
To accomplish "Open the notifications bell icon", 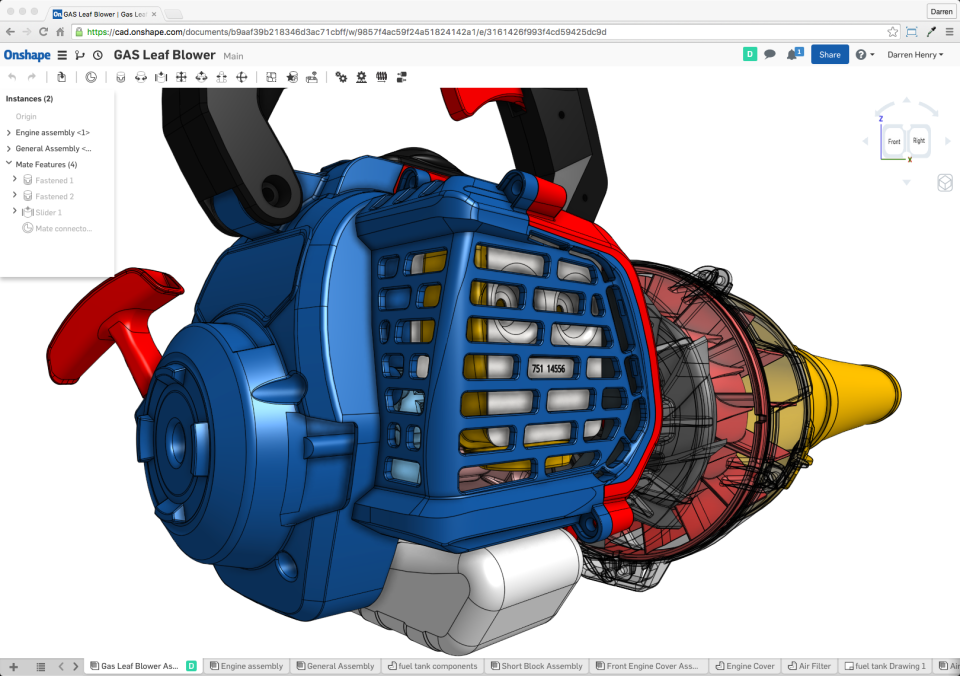I will tap(793, 54).
